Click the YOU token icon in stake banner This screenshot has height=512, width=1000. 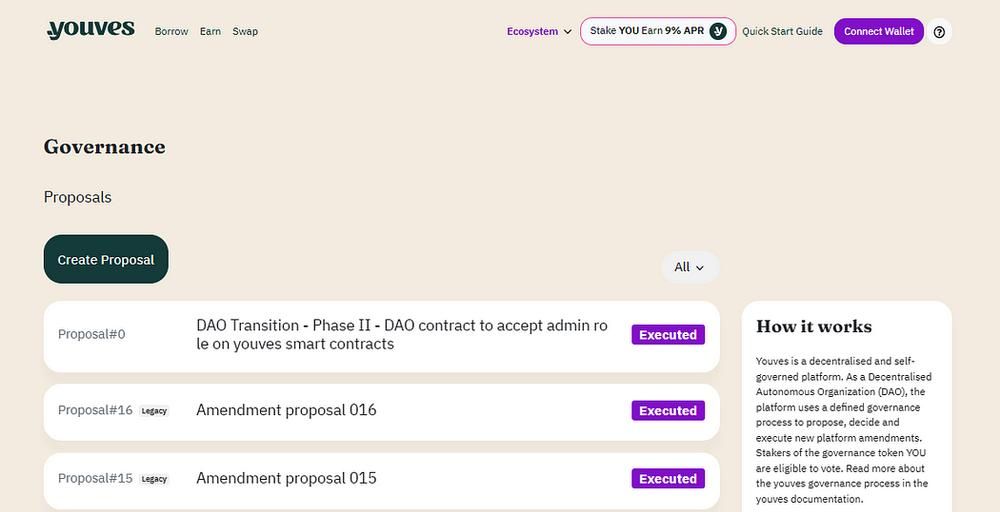[718, 31]
